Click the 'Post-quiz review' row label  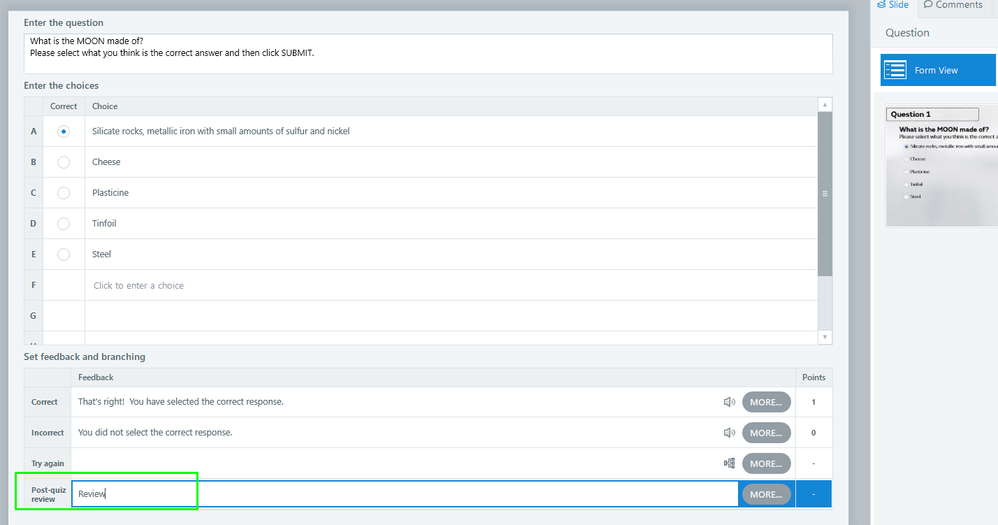point(48,494)
